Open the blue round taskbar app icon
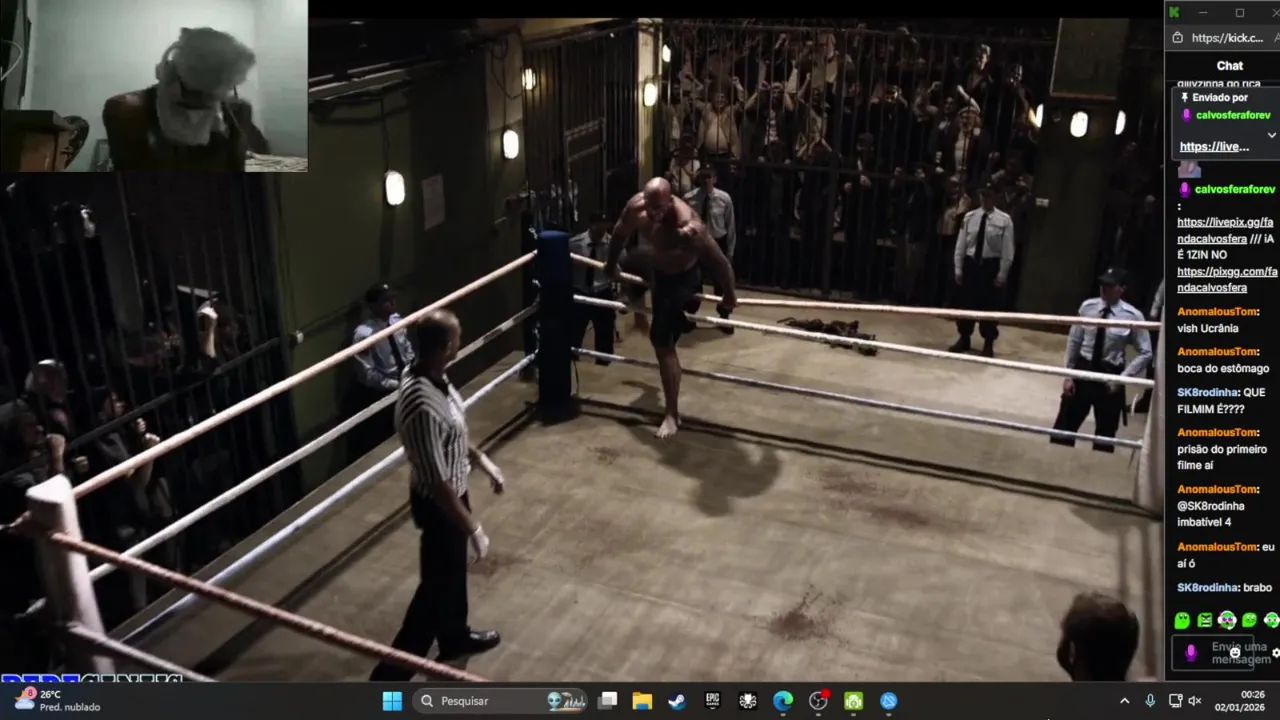The width and height of the screenshot is (1280, 720). coord(889,701)
